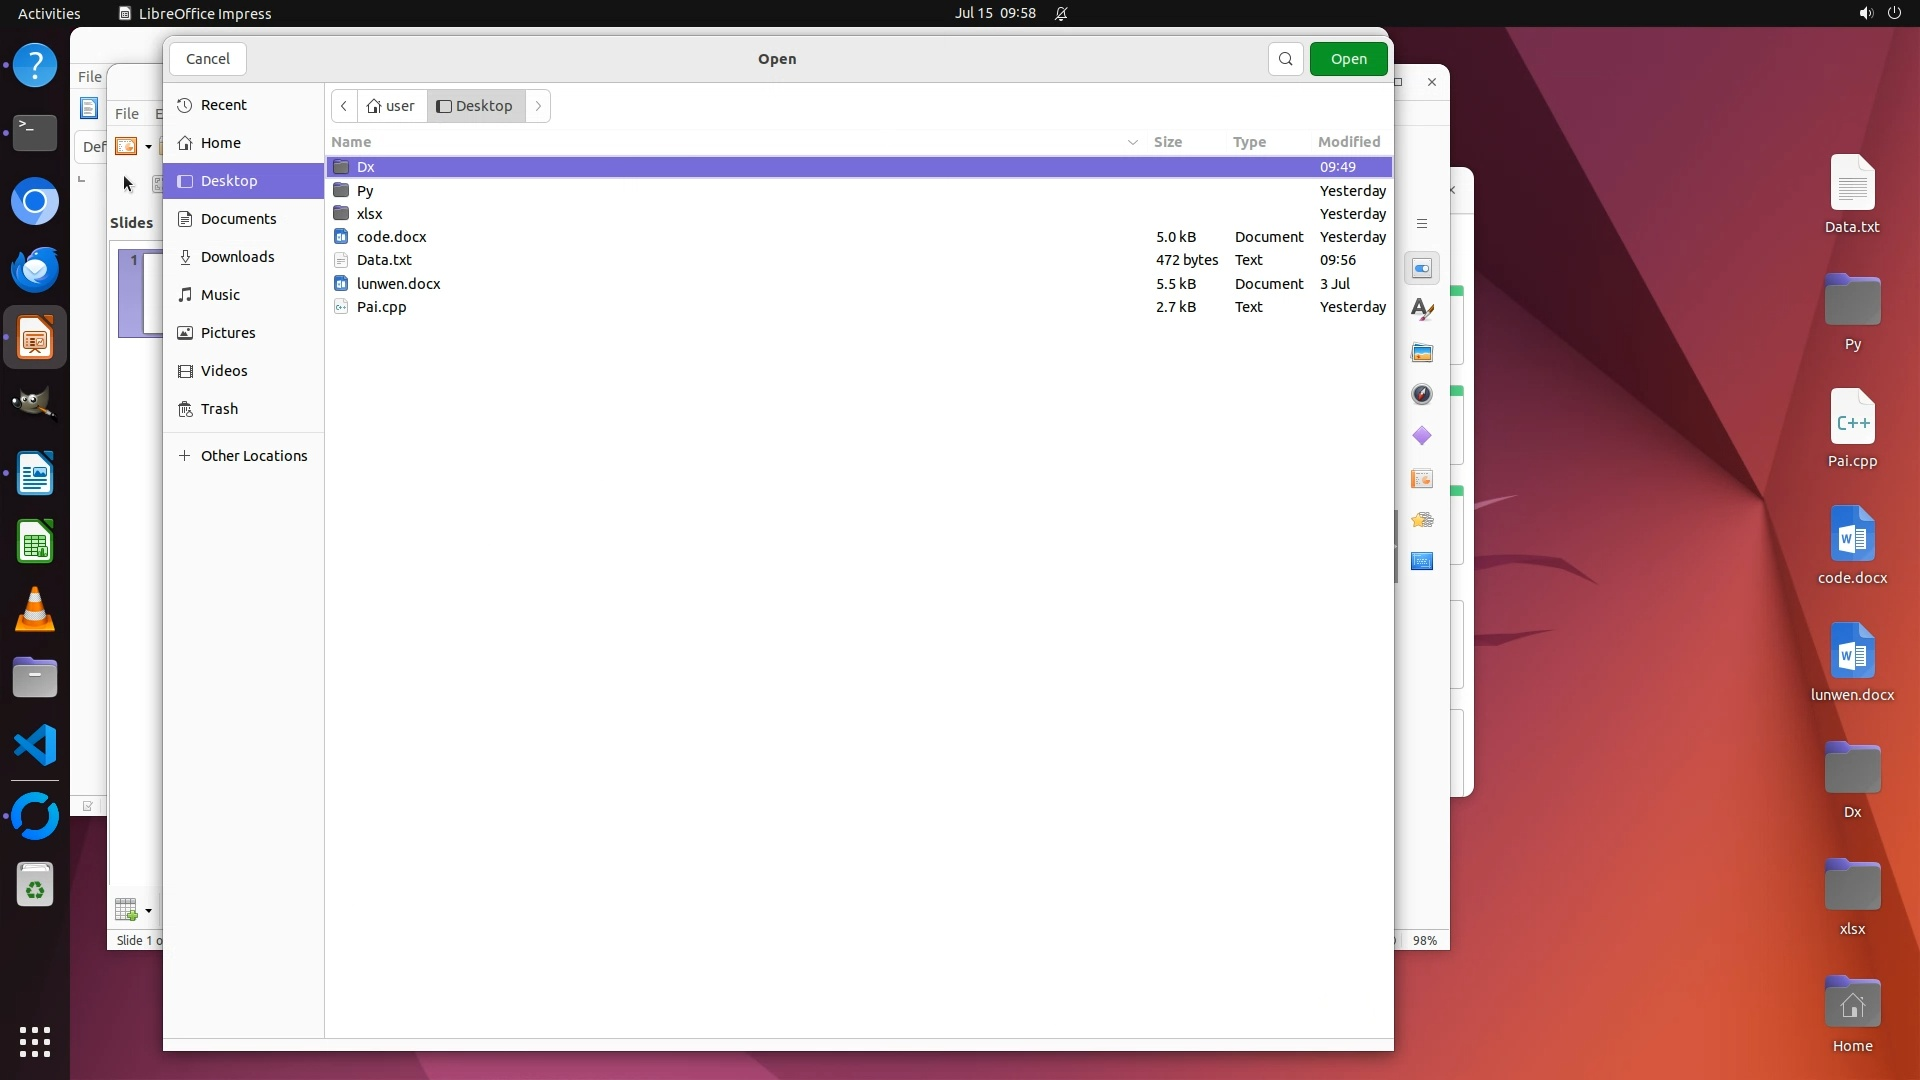Launch Visual Studio Code from the dock
1920x1080 pixels.
pyautogui.click(x=35, y=746)
